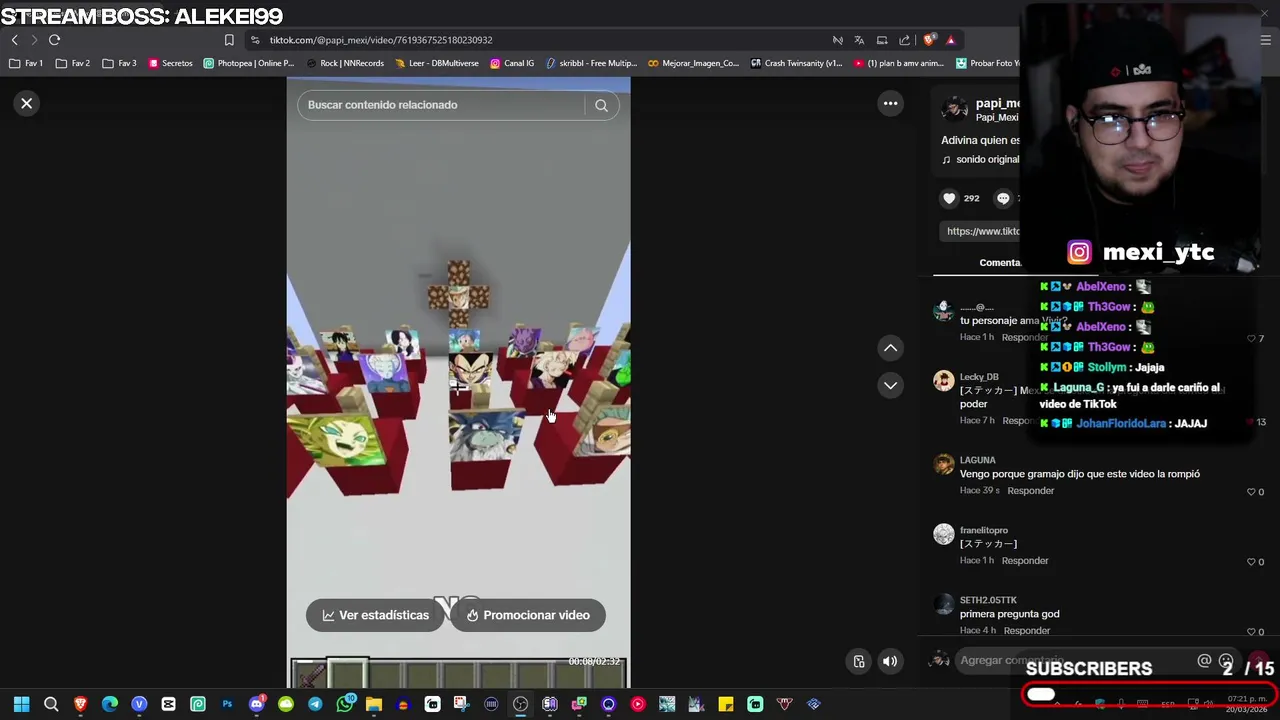The width and height of the screenshot is (1280, 720).
Task: Open Windows taskbar search
Action: point(51,704)
